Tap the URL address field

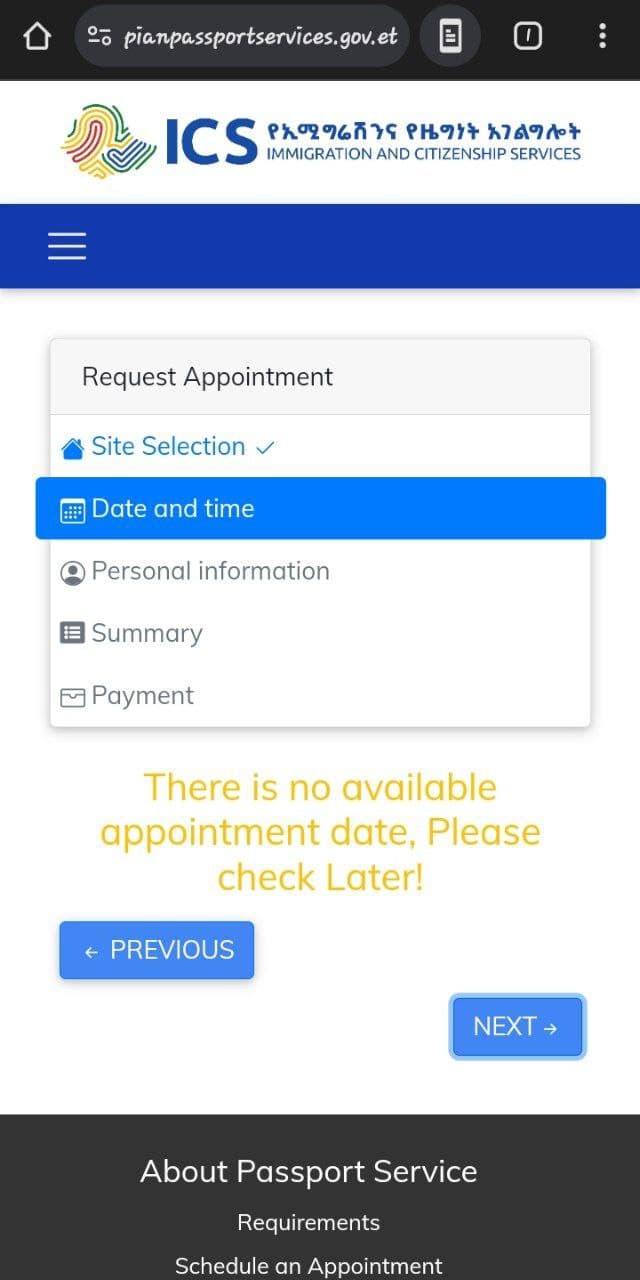coord(261,37)
